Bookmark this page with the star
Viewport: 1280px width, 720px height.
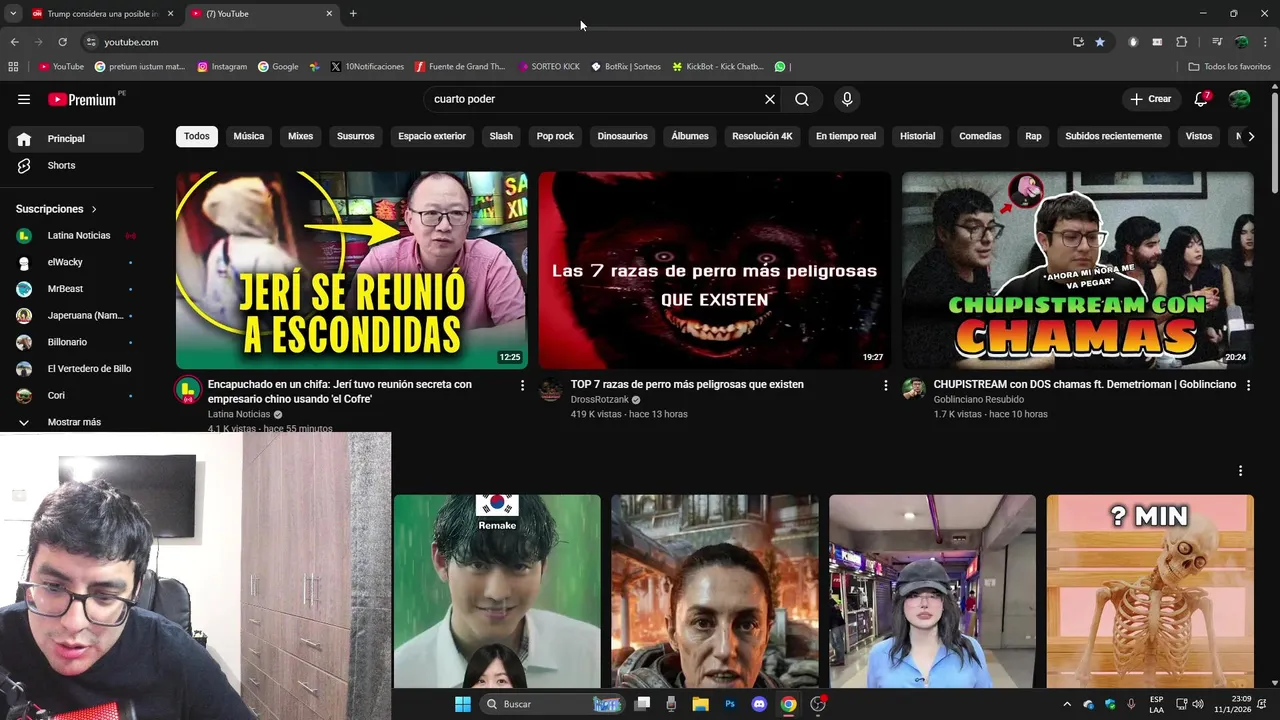[1100, 42]
